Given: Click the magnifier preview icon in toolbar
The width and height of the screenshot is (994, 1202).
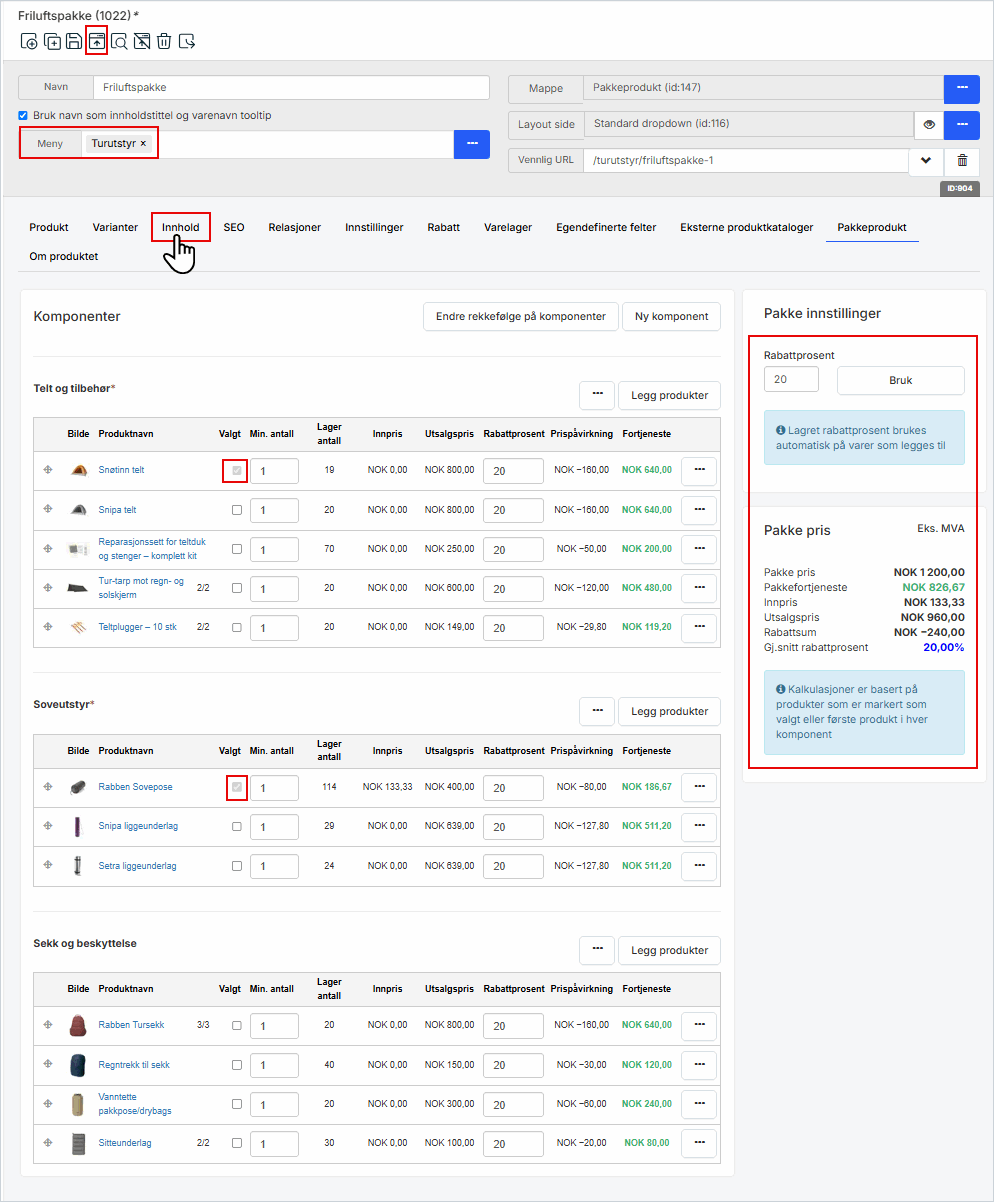Looking at the screenshot, I should pyautogui.click(x=119, y=41).
